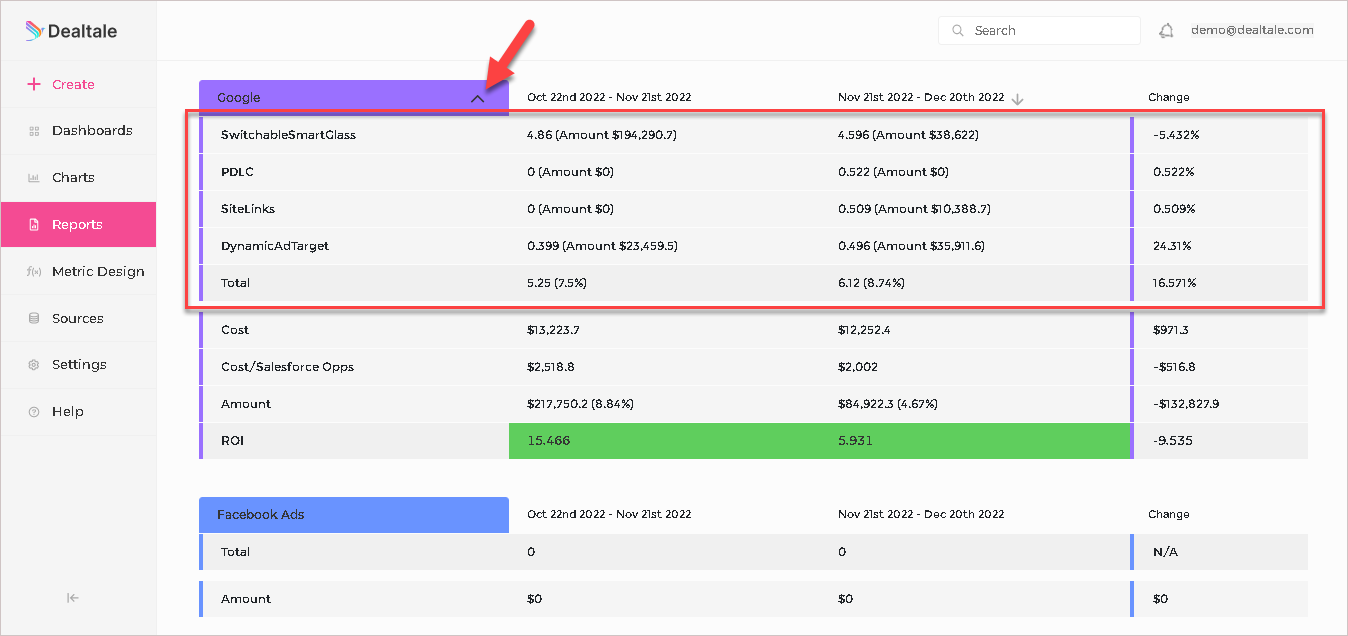Click change value 24.31%

[x=1171, y=246]
